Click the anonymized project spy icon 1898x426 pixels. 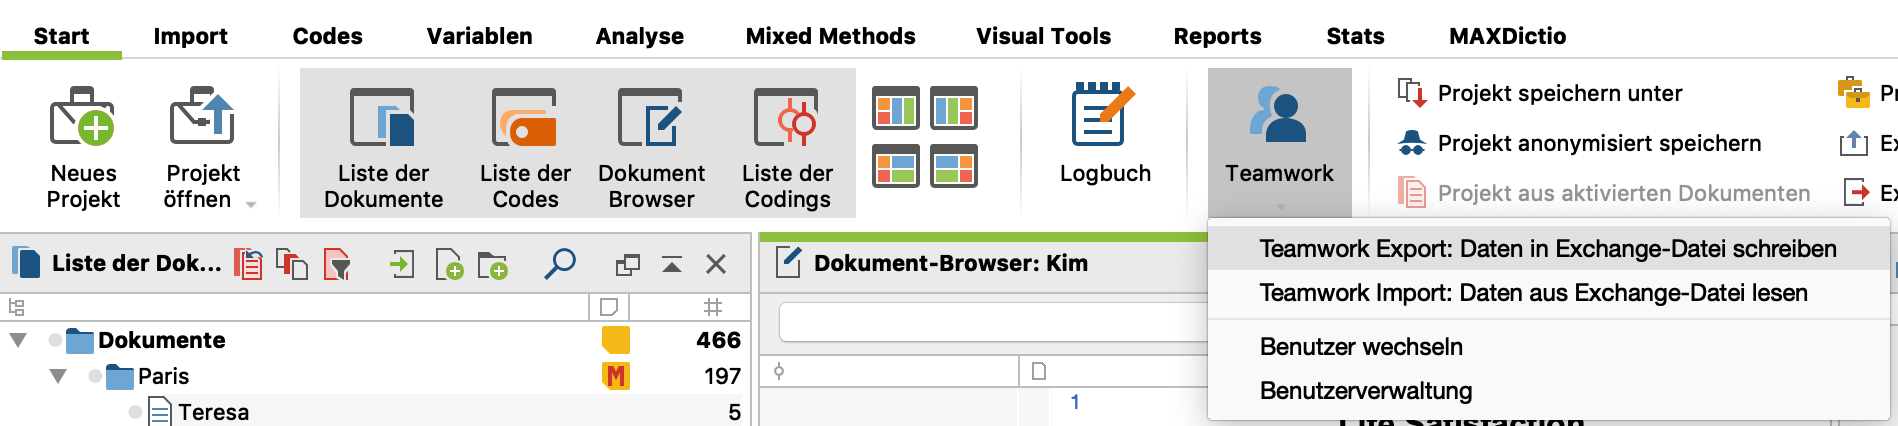tap(1411, 143)
